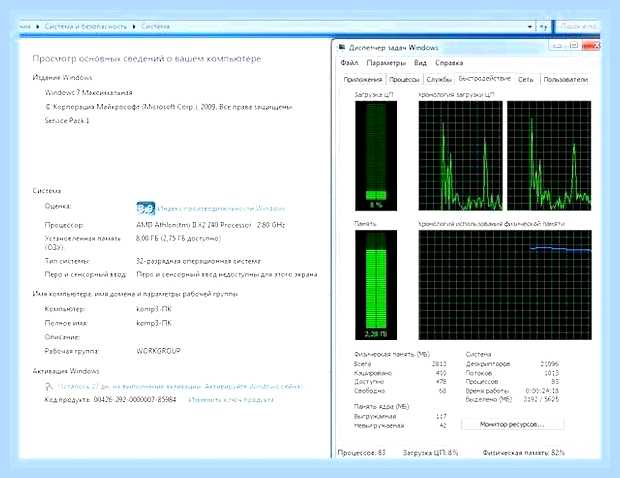
Task: Click the address bar refresh button
Action: pyautogui.click(x=544, y=26)
